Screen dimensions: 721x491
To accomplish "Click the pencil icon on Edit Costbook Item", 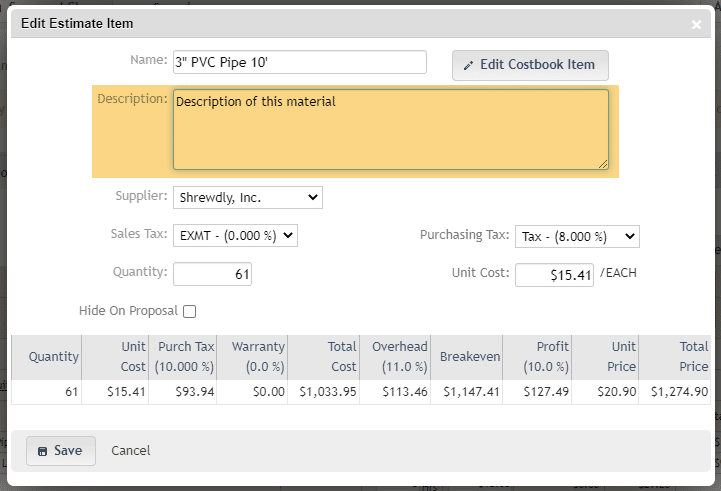I will pos(468,65).
